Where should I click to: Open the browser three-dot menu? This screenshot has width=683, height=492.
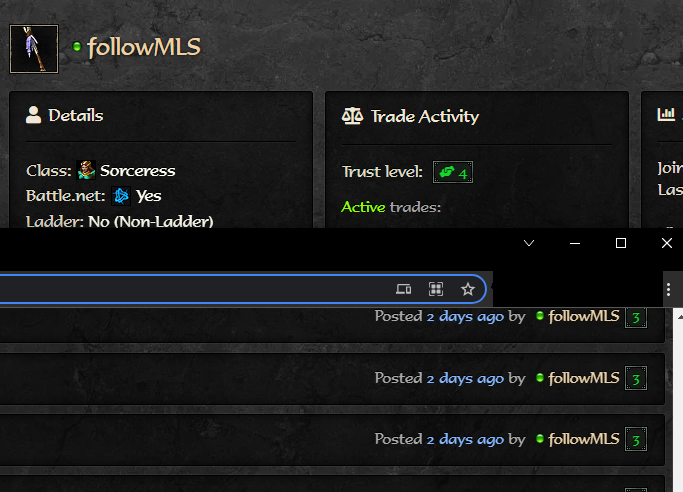(668, 289)
